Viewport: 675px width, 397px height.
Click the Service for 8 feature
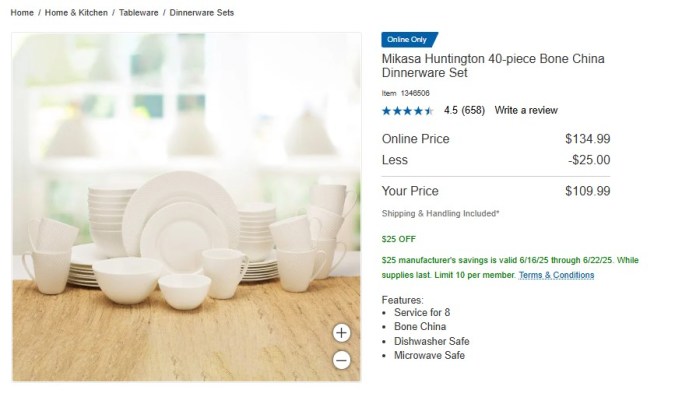pos(422,312)
